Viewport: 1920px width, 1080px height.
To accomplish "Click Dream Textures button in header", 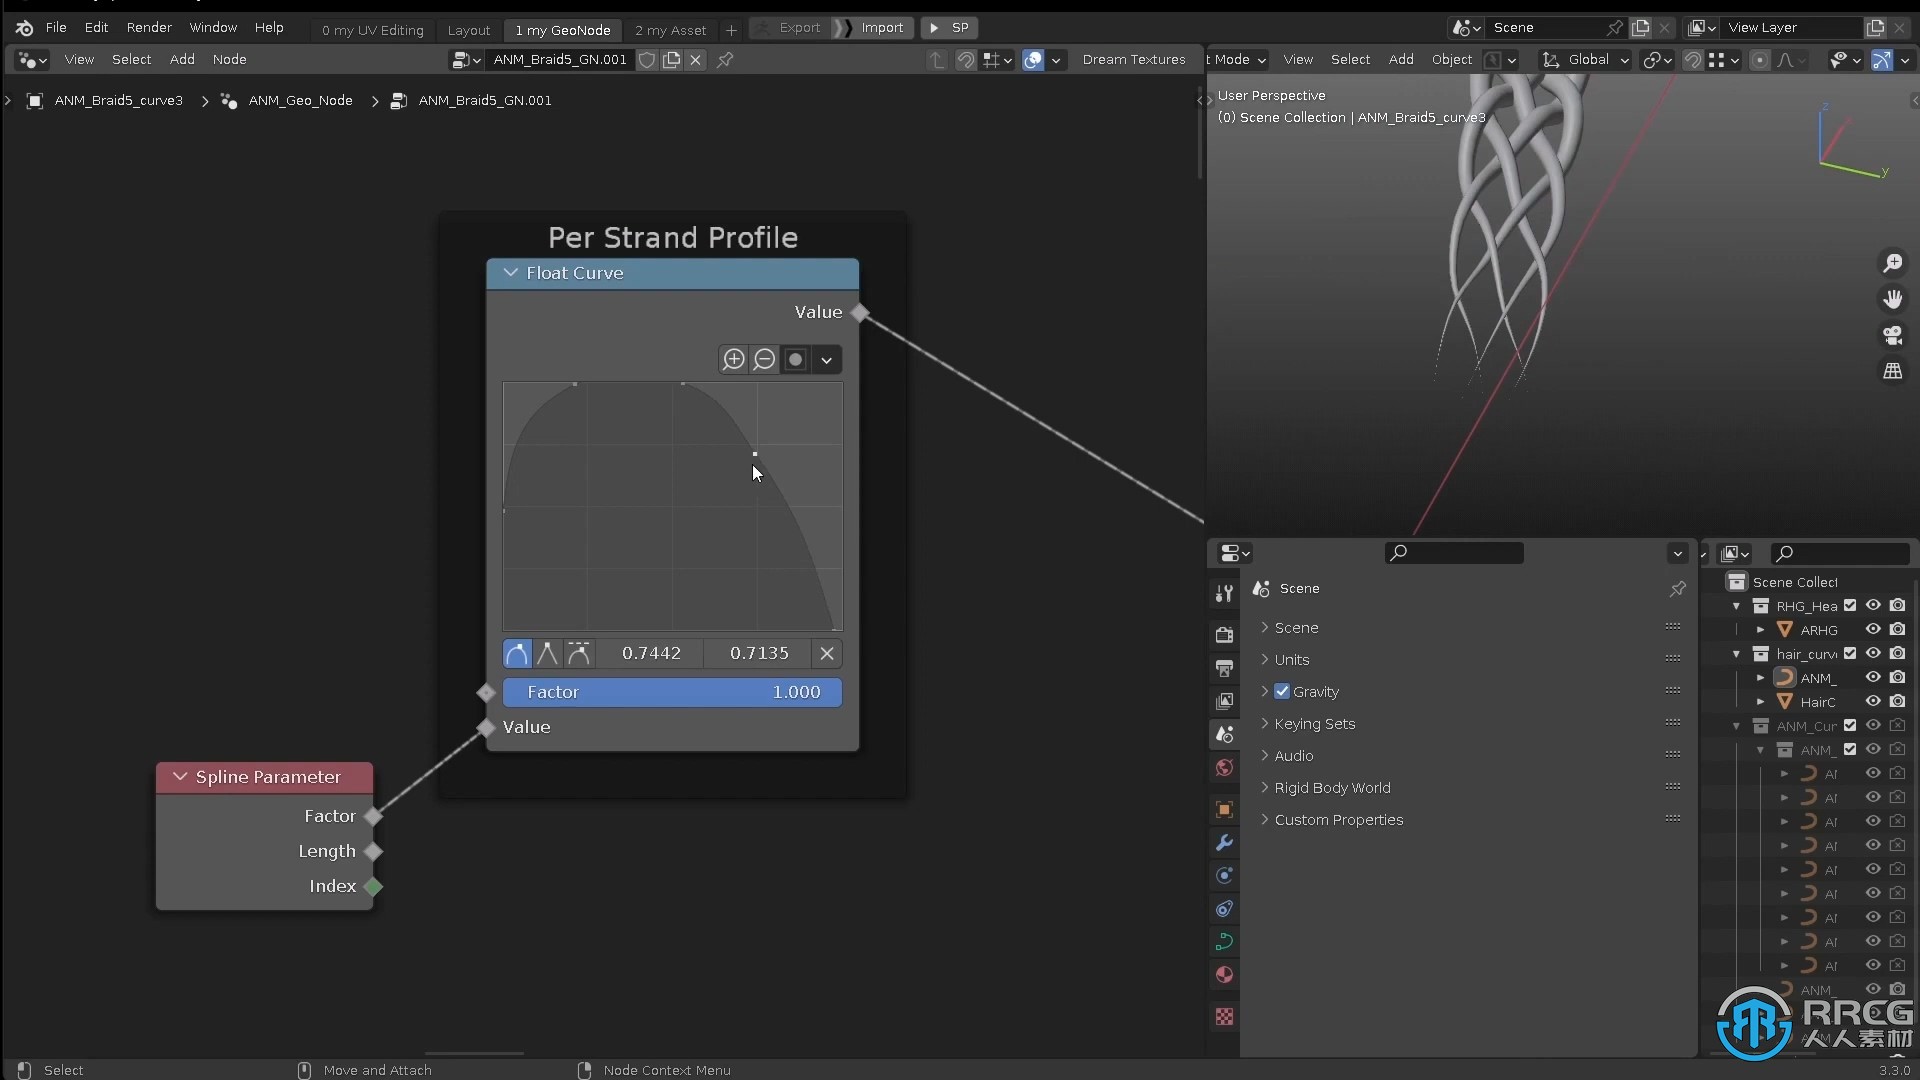I will pyautogui.click(x=1134, y=60).
